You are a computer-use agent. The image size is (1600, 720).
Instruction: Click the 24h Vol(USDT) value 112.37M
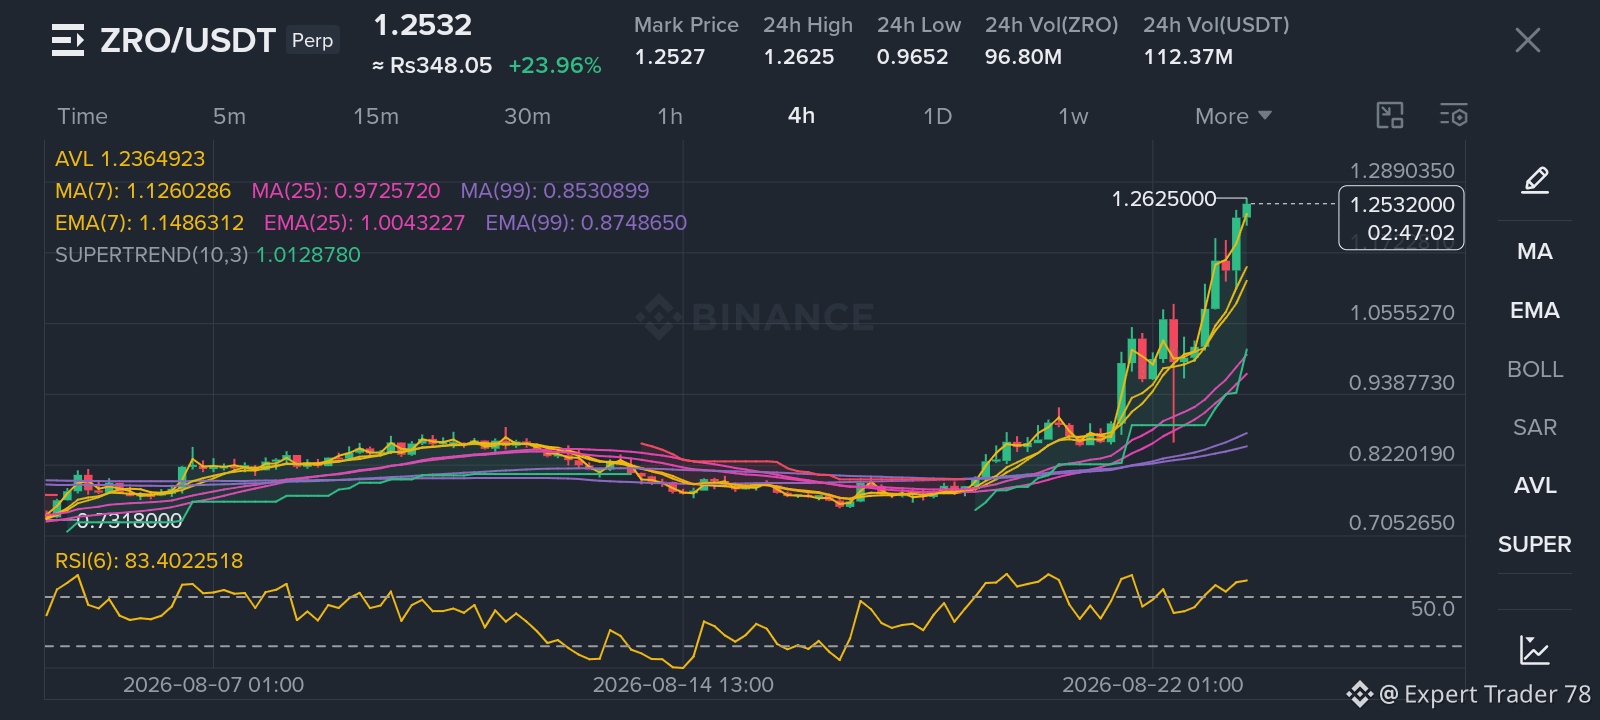pos(1188,57)
